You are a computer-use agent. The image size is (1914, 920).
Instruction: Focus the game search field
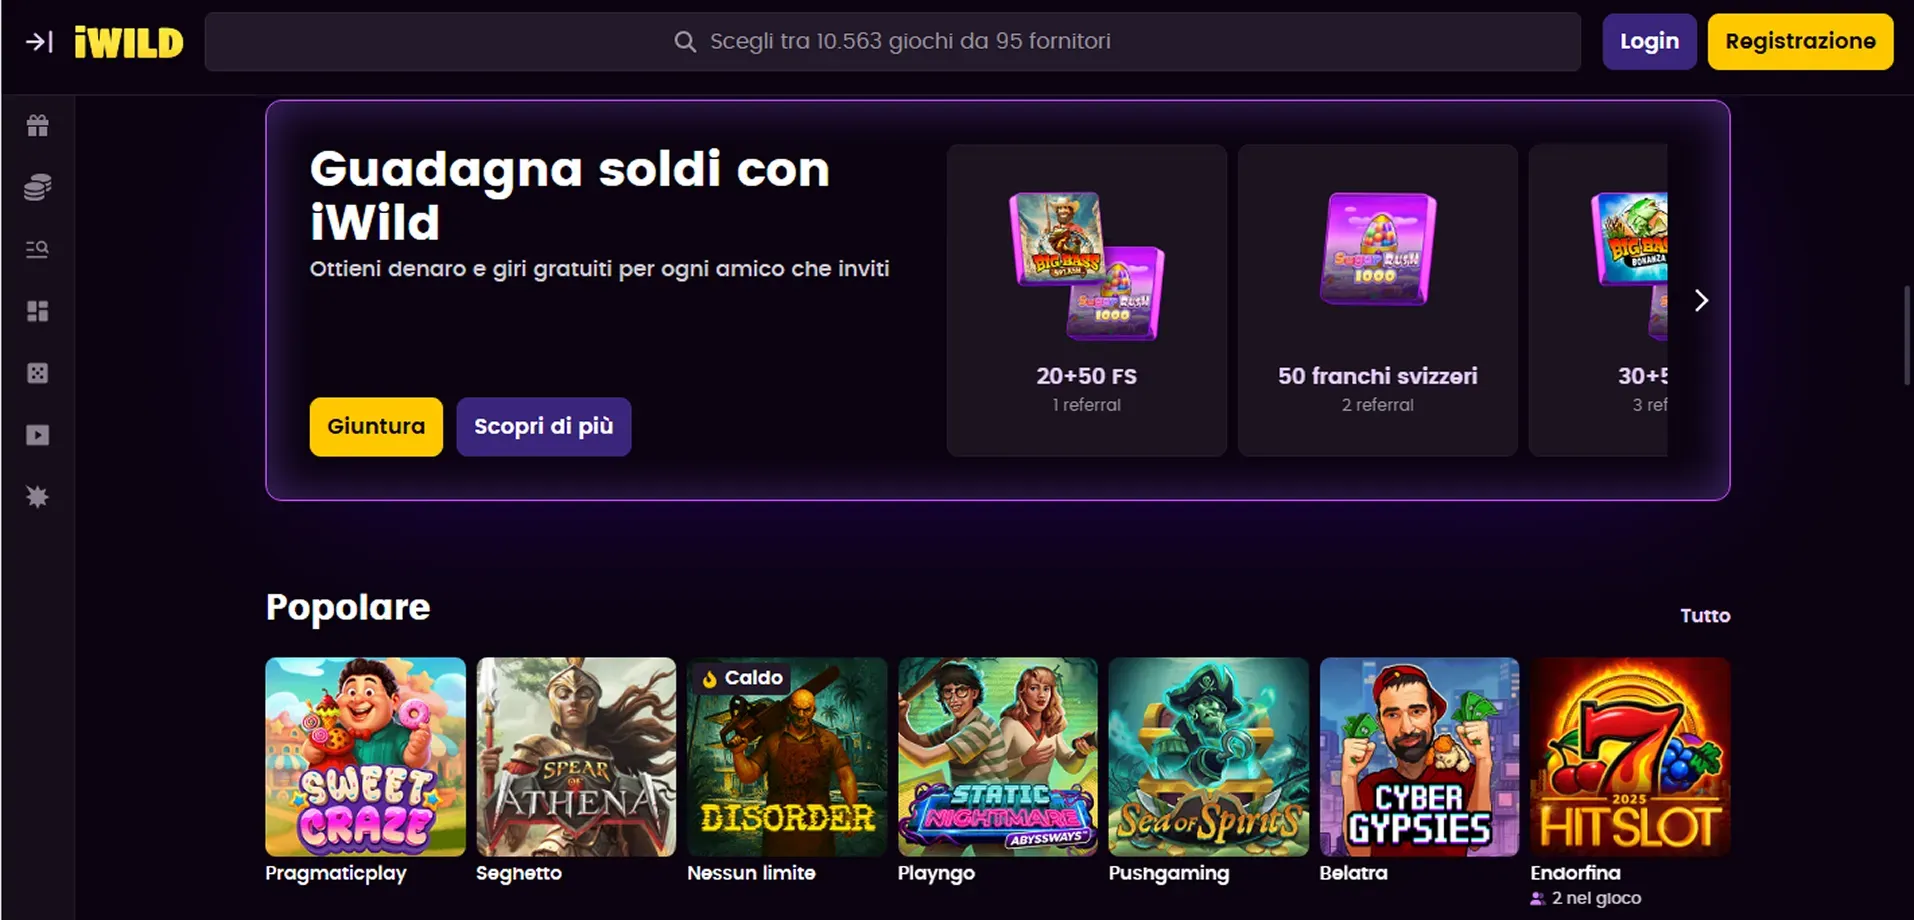pos(892,42)
